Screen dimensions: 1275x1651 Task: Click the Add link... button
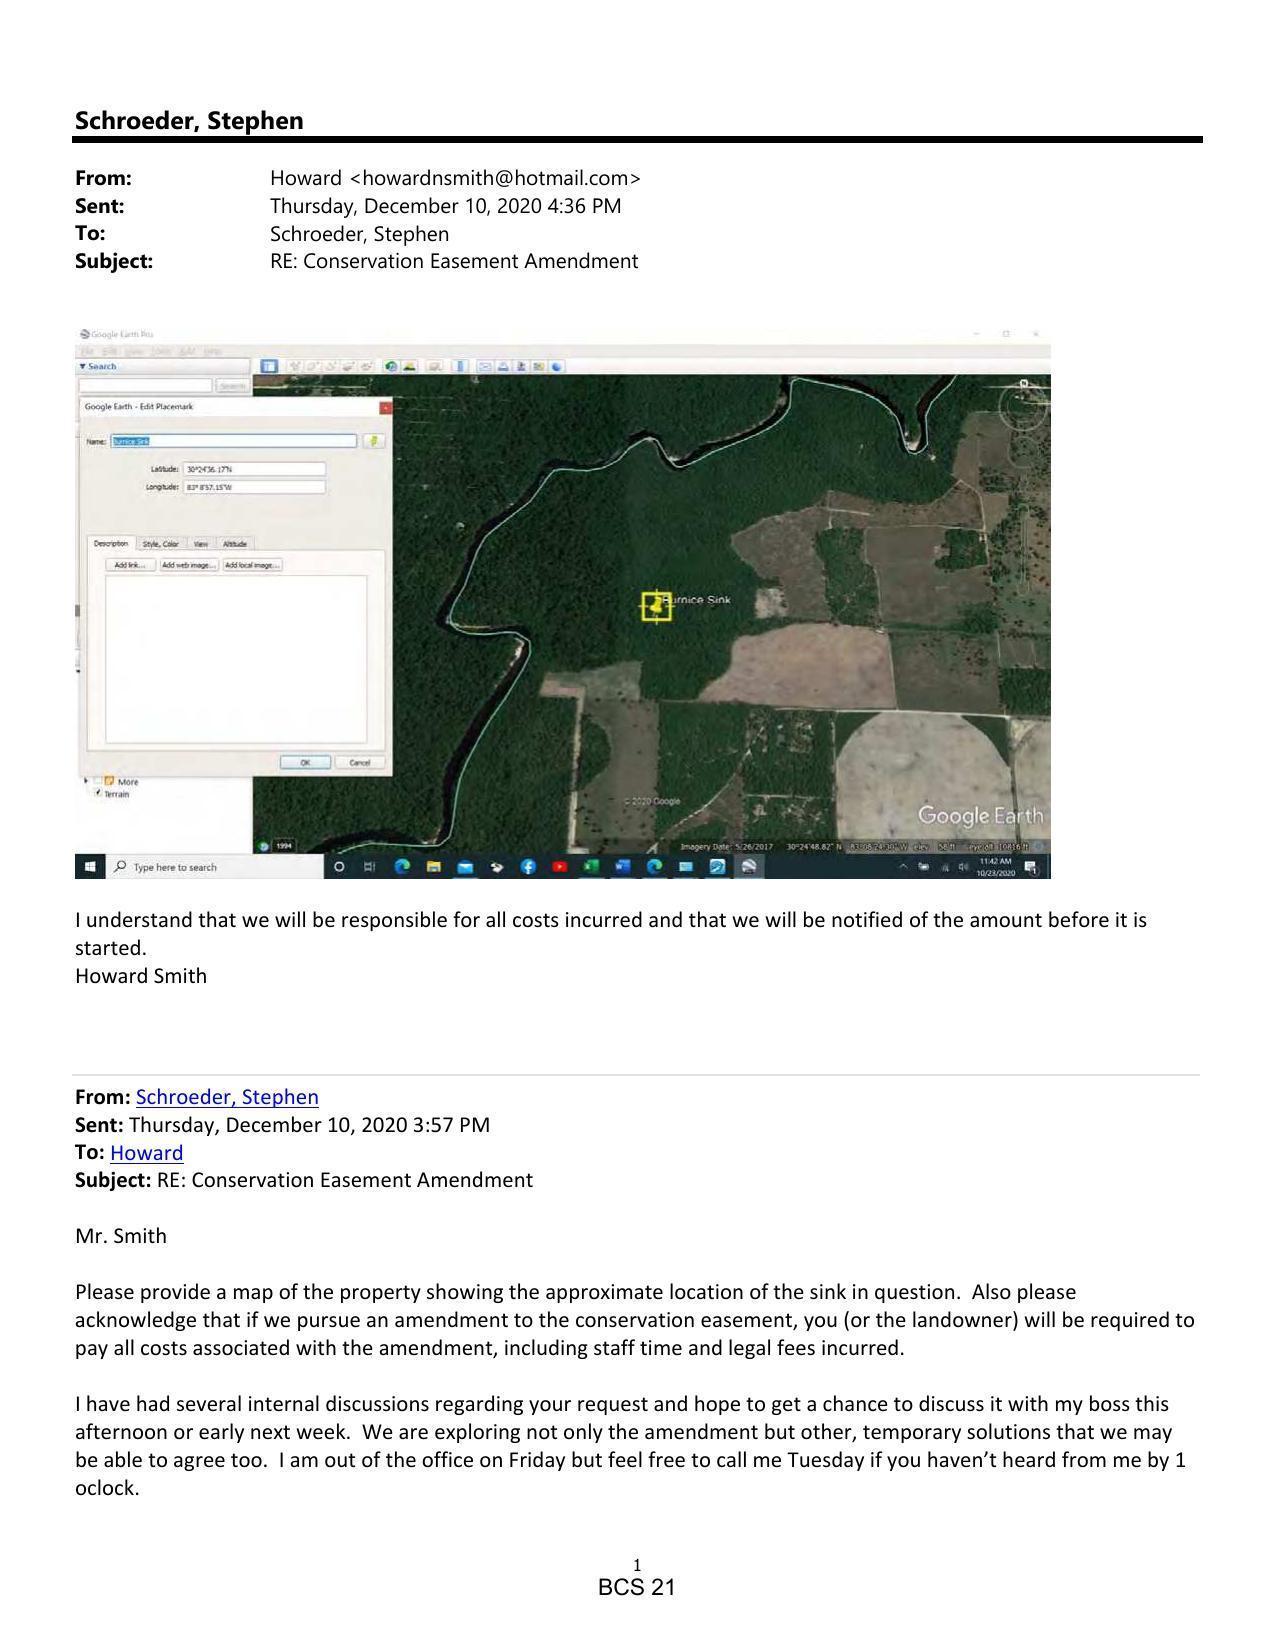(130, 565)
